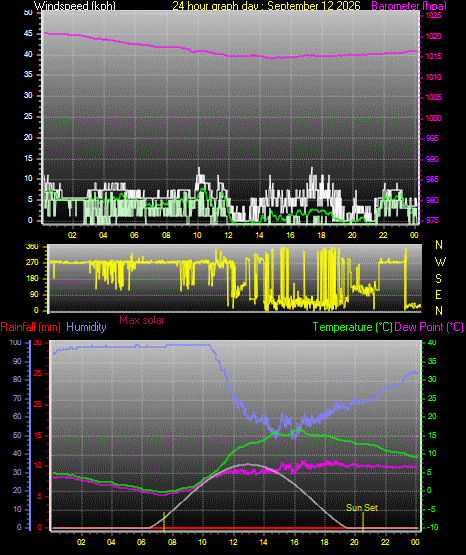Click the 985 barometer axis value
Image resolution: width=466 pixels, height=555 pixels.
click(432, 179)
